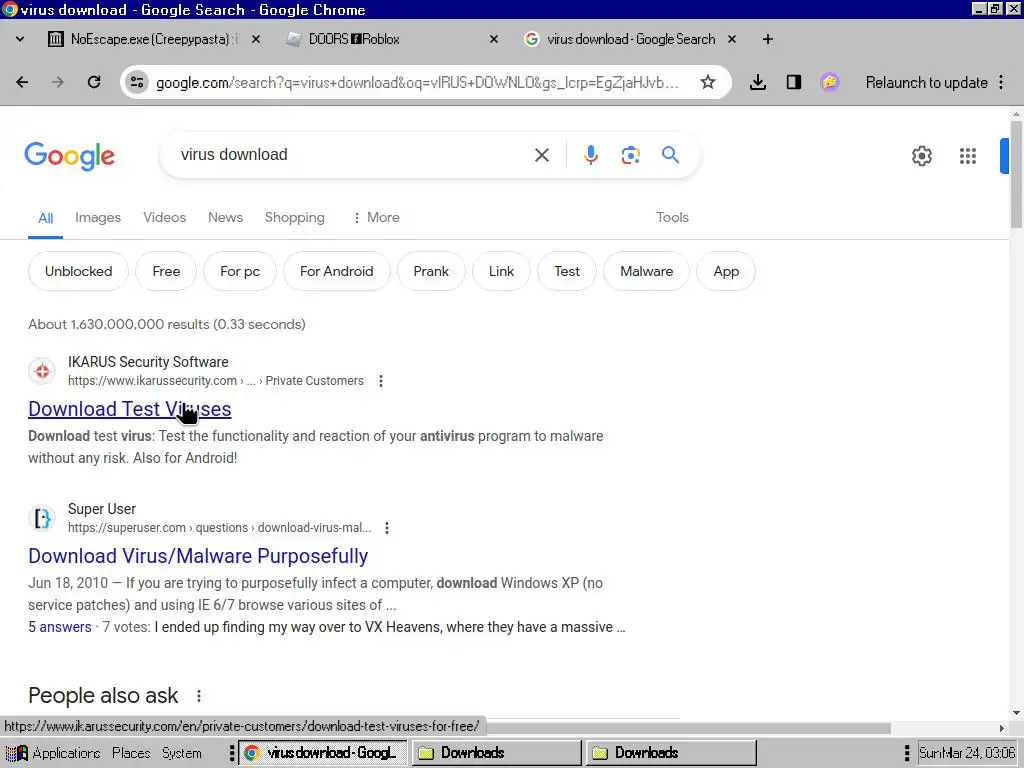Apply the Unblocked filter chip
1024x768 pixels.
78,271
